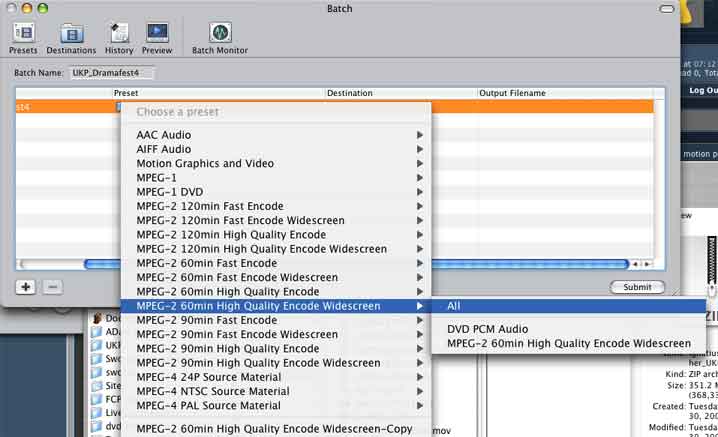
Task: Select the Preset column header
Action: tap(218, 93)
